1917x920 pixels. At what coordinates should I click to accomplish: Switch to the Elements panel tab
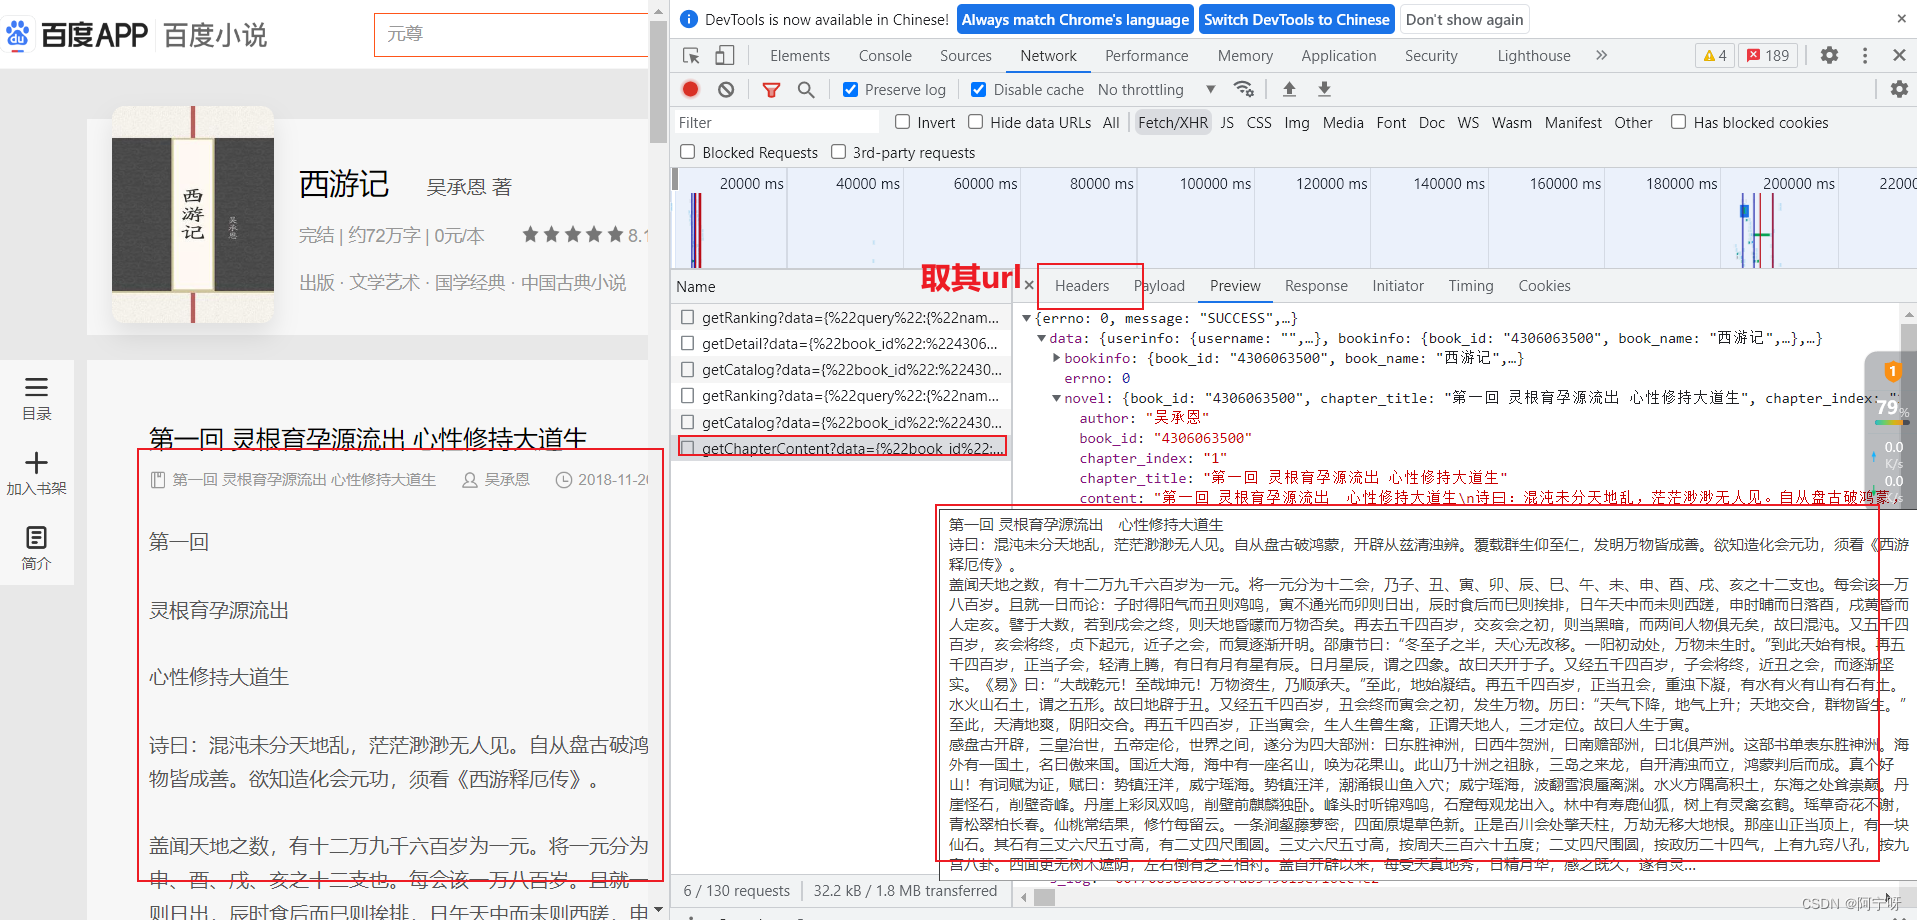pyautogui.click(x=800, y=56)
